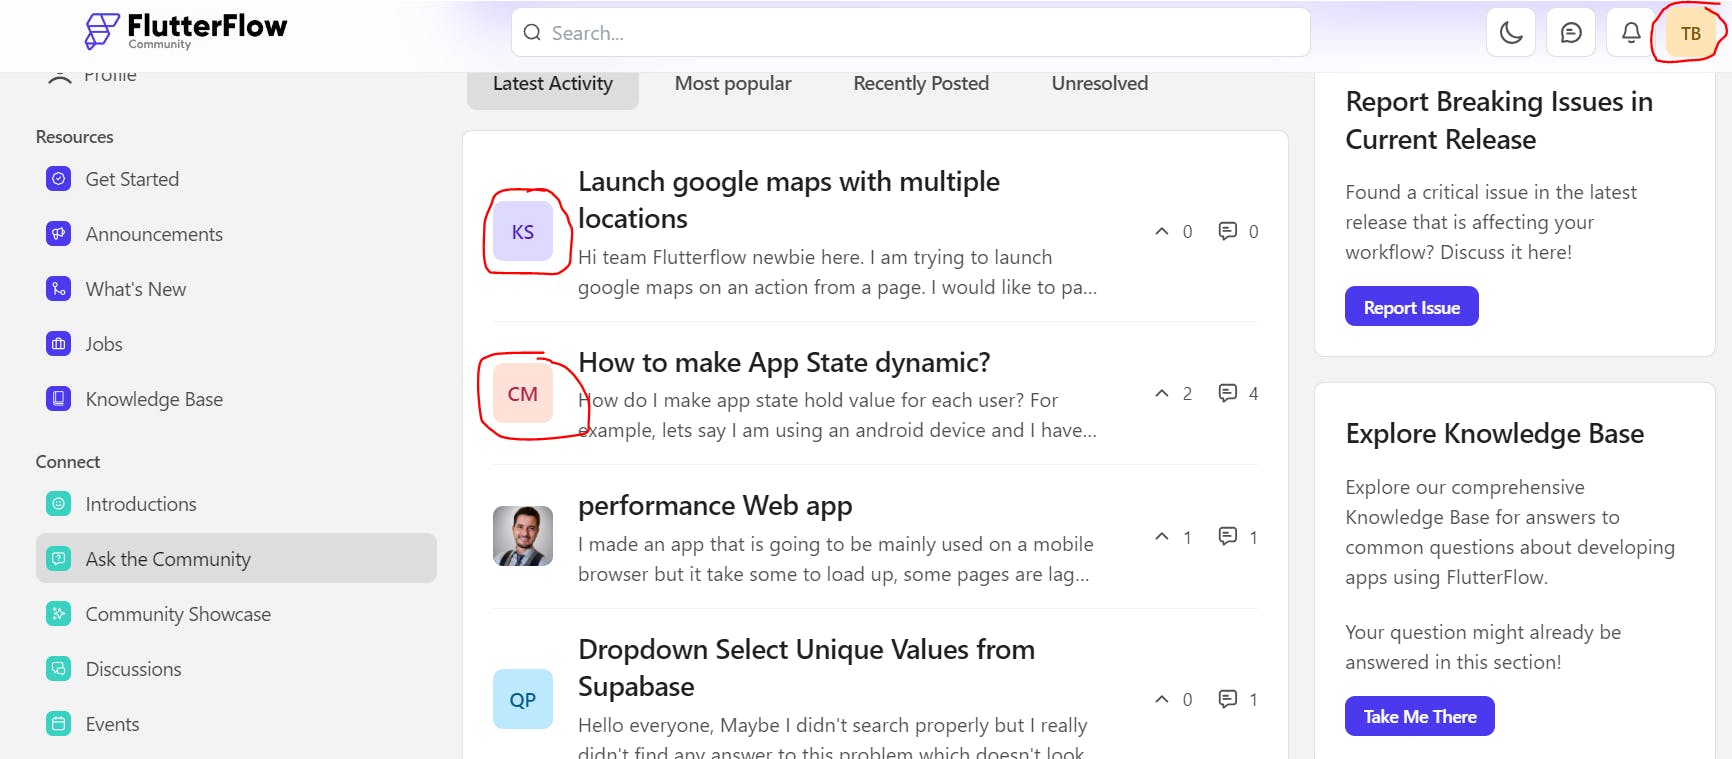Open the TB user profile avatar
Screen dimensions: 1732x759
[1690, 33]
